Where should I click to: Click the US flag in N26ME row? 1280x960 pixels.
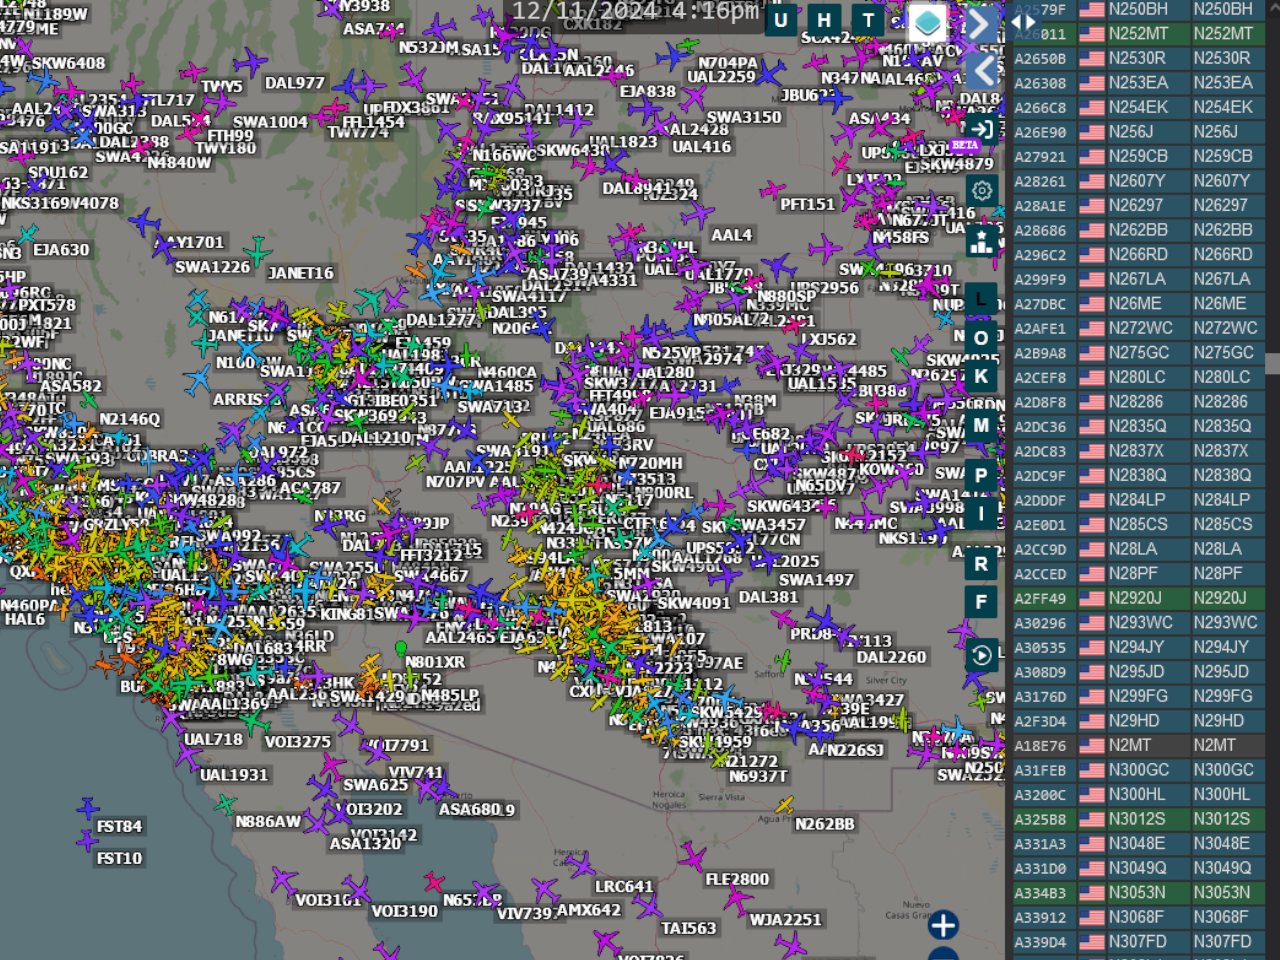[1092, 304]
